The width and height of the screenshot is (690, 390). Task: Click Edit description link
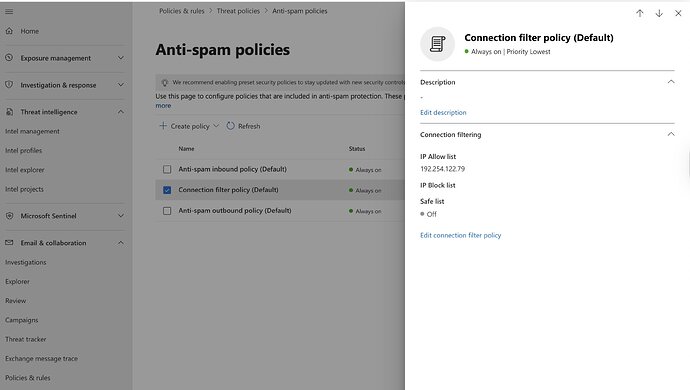point(443,113)
